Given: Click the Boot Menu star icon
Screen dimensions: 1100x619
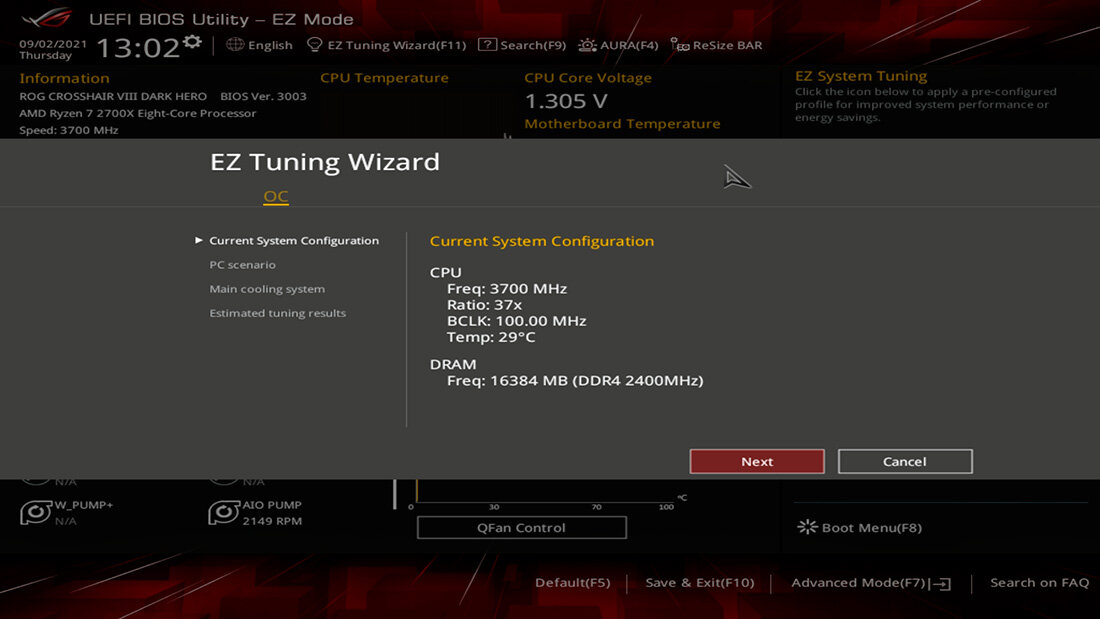Looking at the screenshot, I should 807,527.
